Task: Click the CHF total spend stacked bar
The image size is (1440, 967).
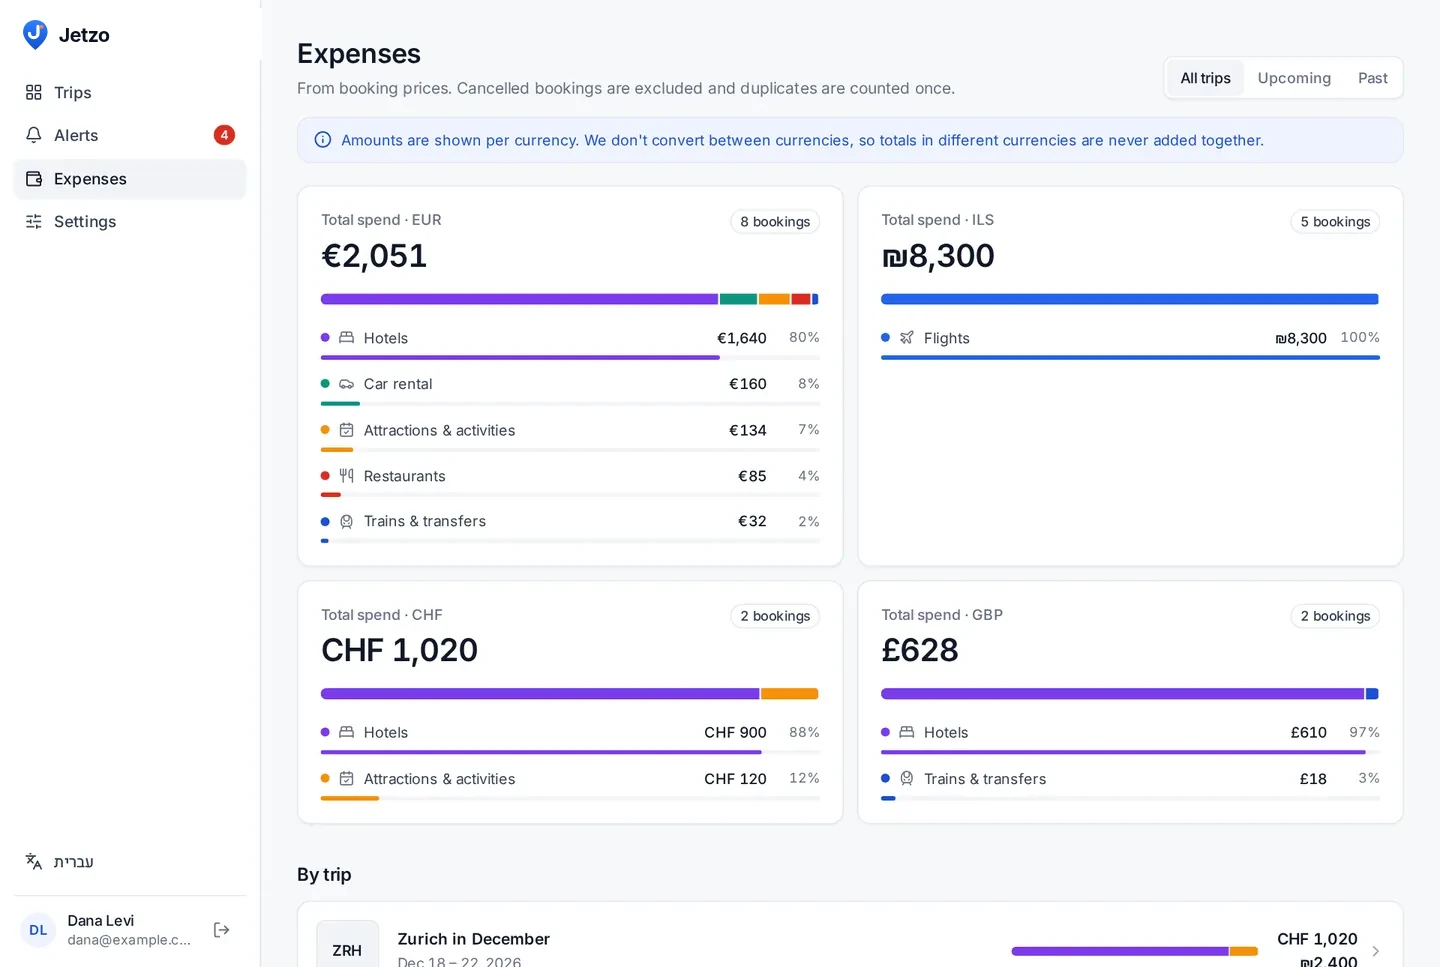Action: click(x=570, y=694)
